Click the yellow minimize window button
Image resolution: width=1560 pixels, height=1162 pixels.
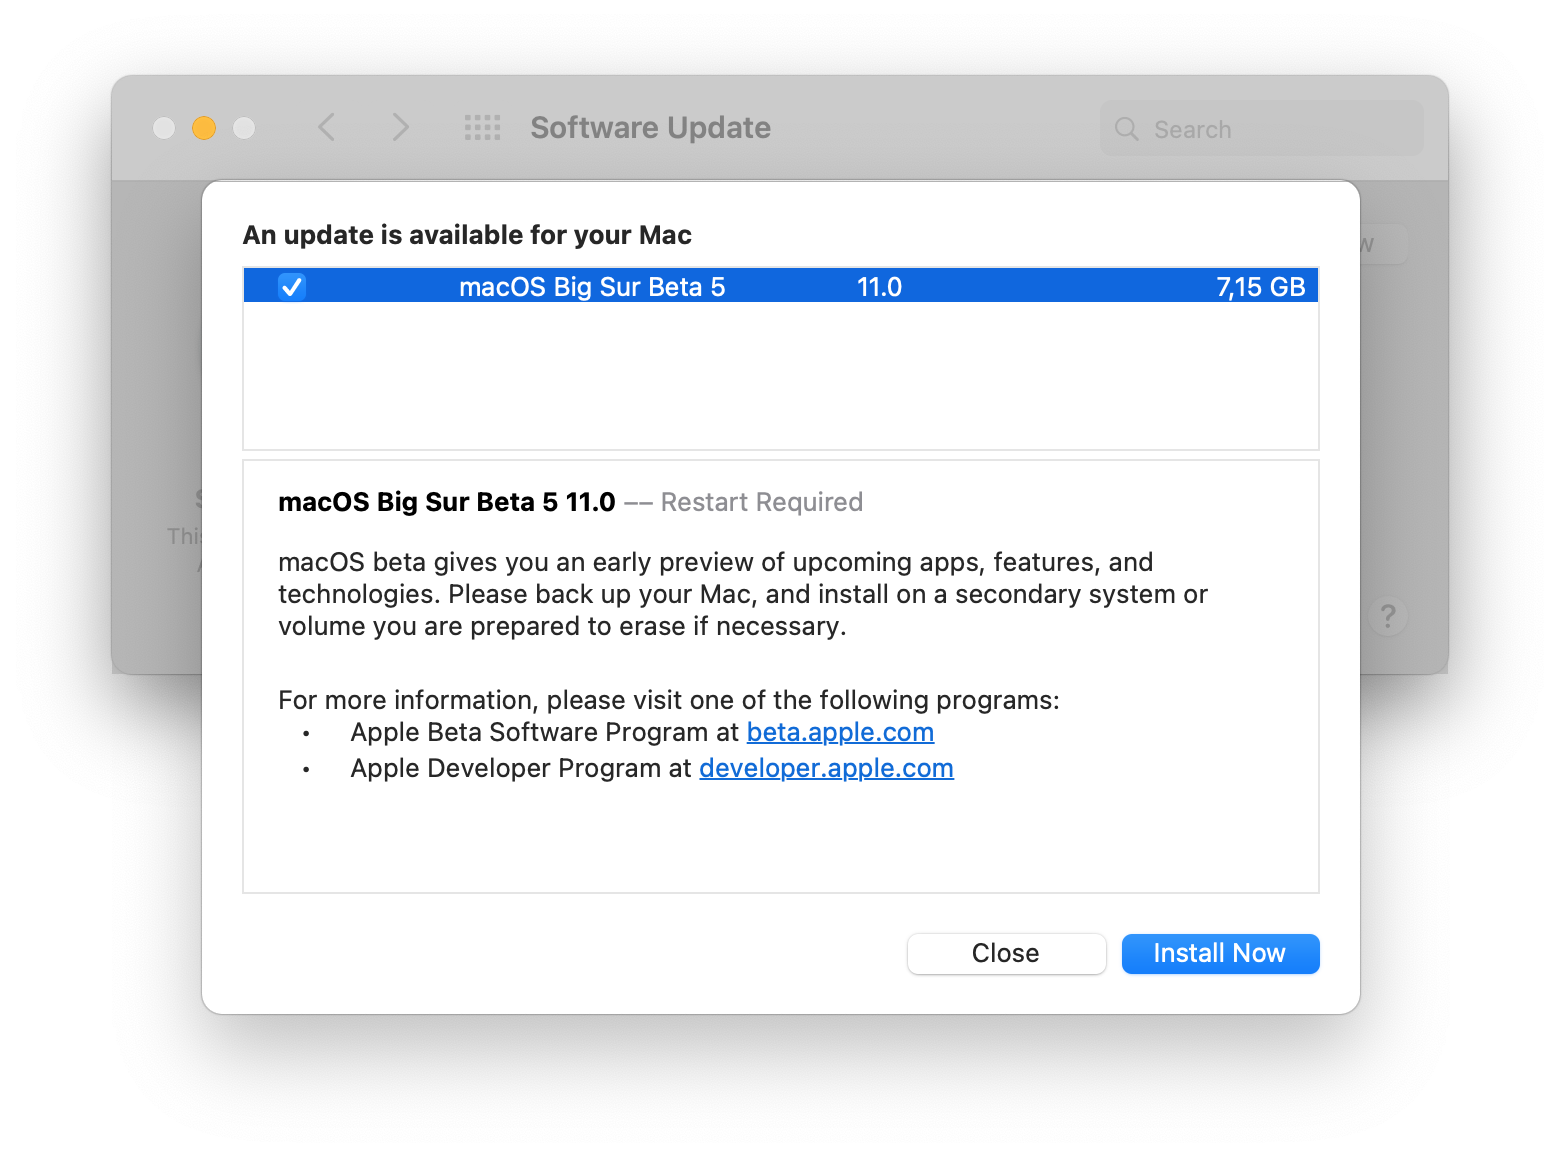pos(204,128)
